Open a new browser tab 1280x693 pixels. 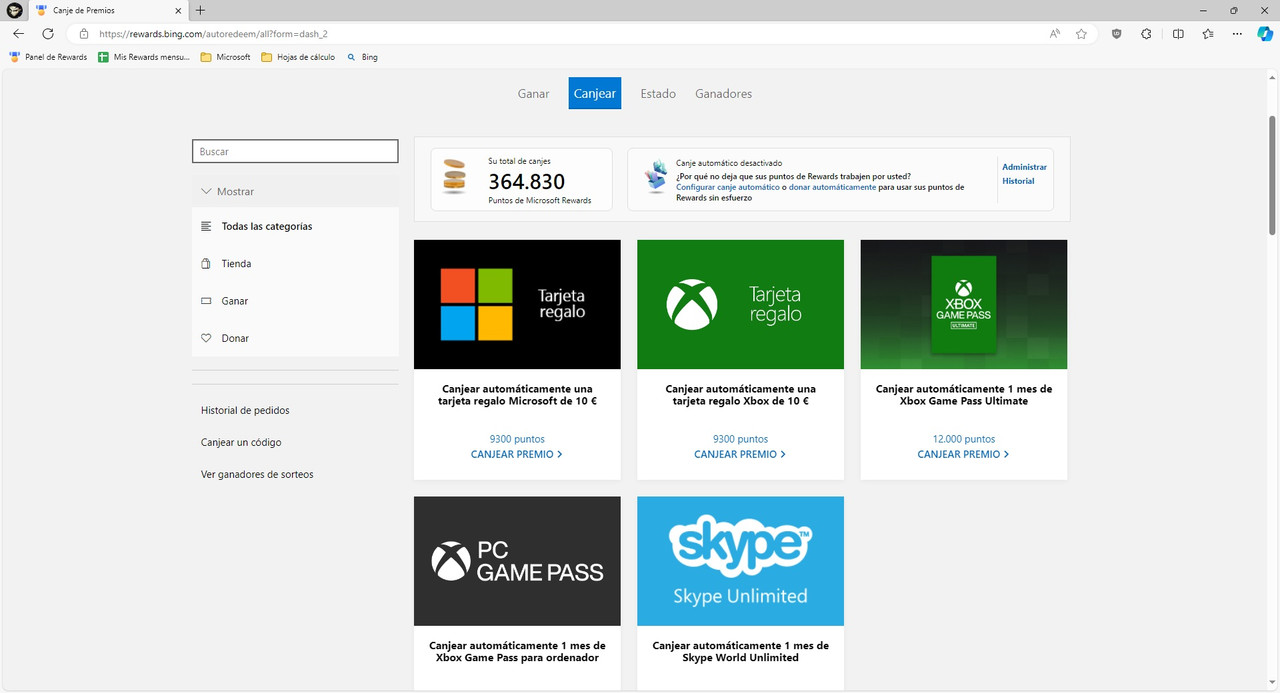(200, 10)
